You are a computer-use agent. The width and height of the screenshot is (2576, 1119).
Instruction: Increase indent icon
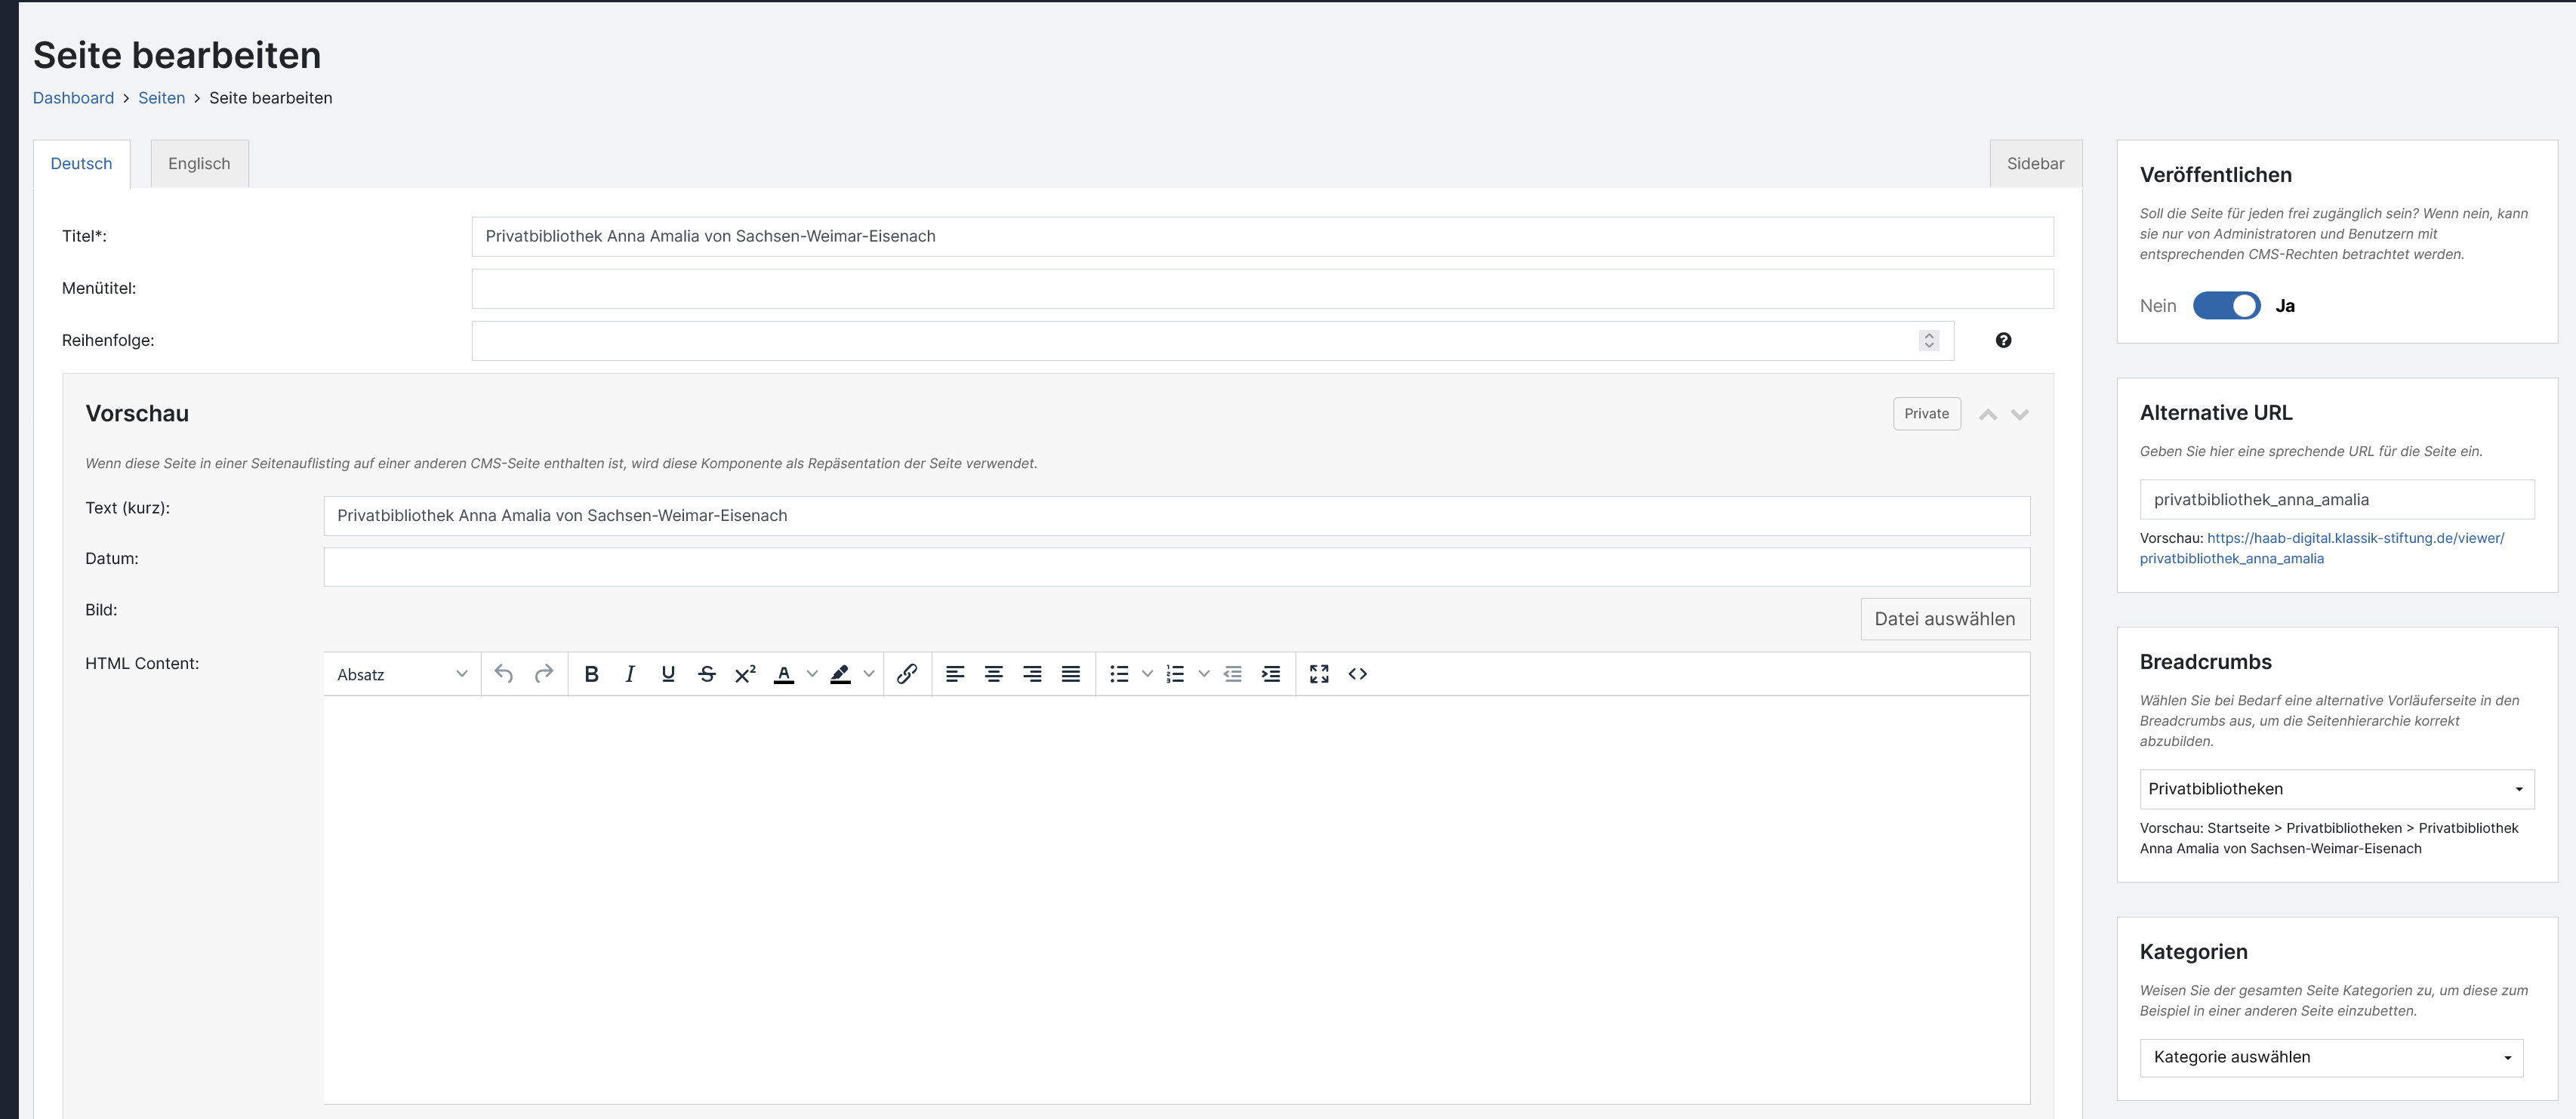[1271, 674]
